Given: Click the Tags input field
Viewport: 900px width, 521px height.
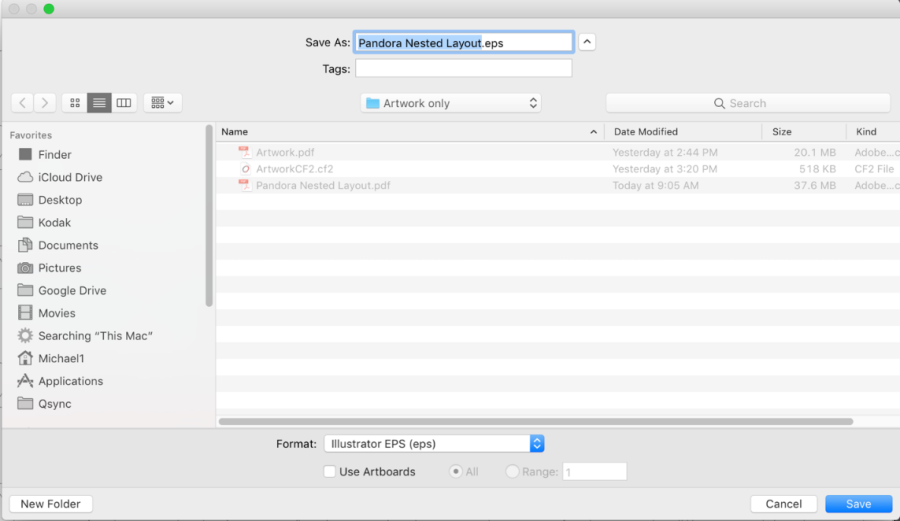Looking at the screenshot, I should [x=463, y=68].
